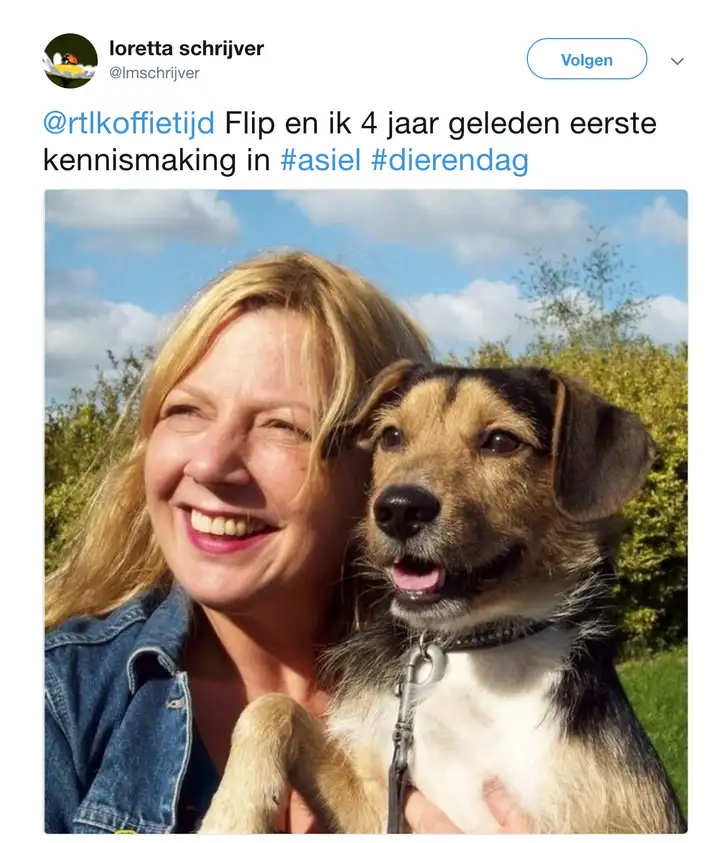The image size is (728, 843).
Task: Select the tweet text about Flip
Action: point(349,141)
